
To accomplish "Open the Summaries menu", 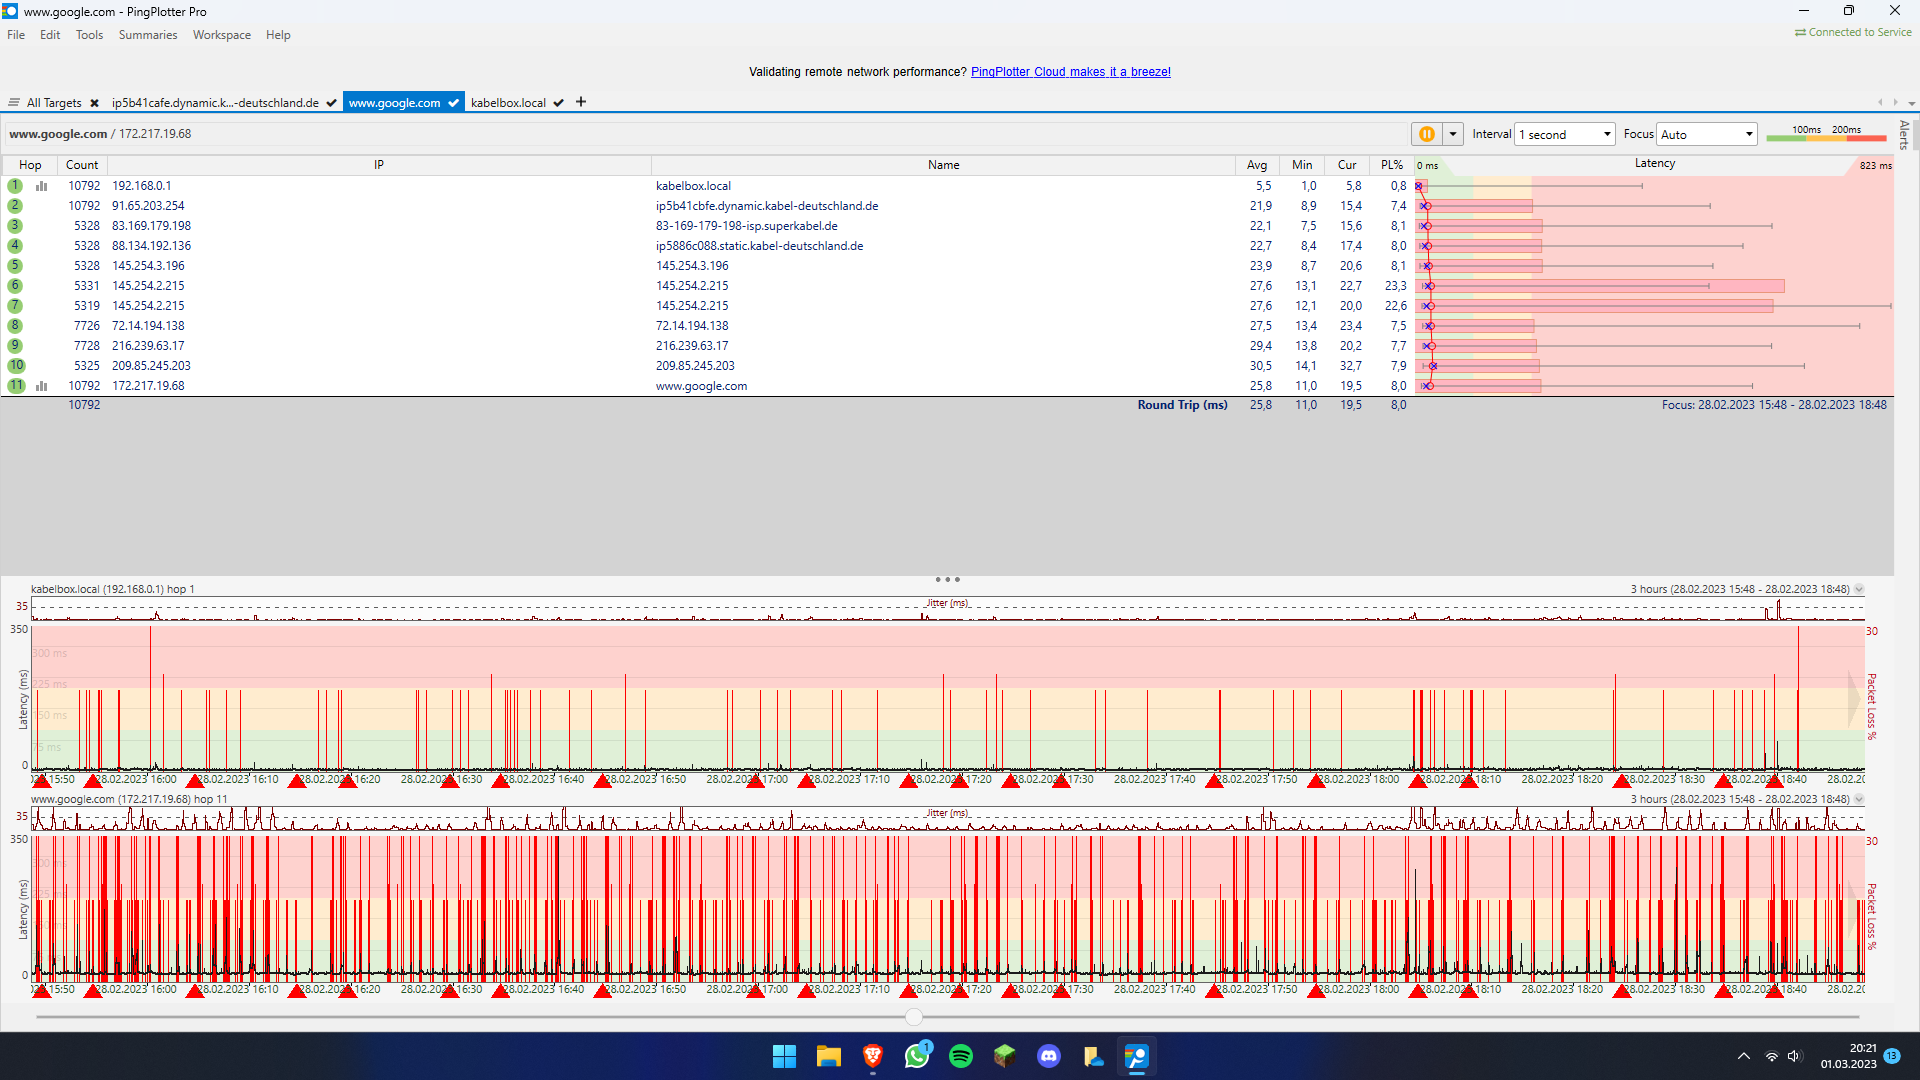I will (147, 34).
